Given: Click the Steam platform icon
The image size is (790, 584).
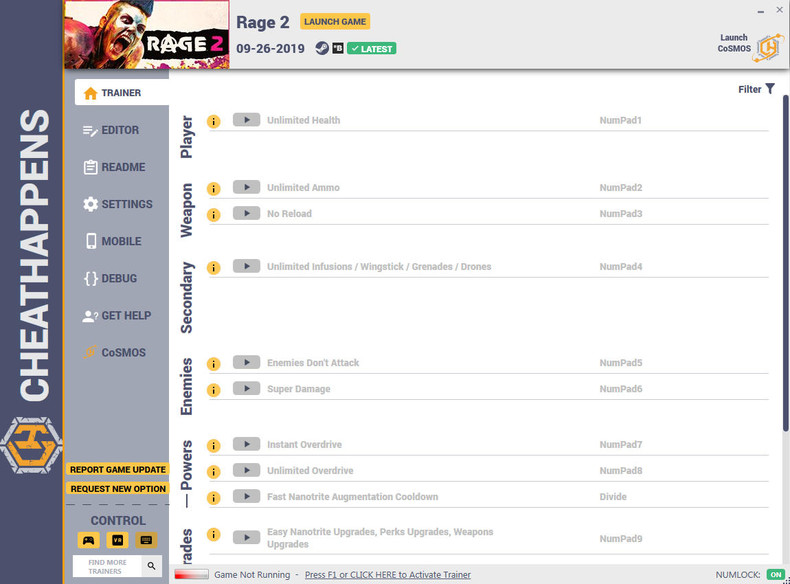Looking at the screenshot, I should coord(322,48).
